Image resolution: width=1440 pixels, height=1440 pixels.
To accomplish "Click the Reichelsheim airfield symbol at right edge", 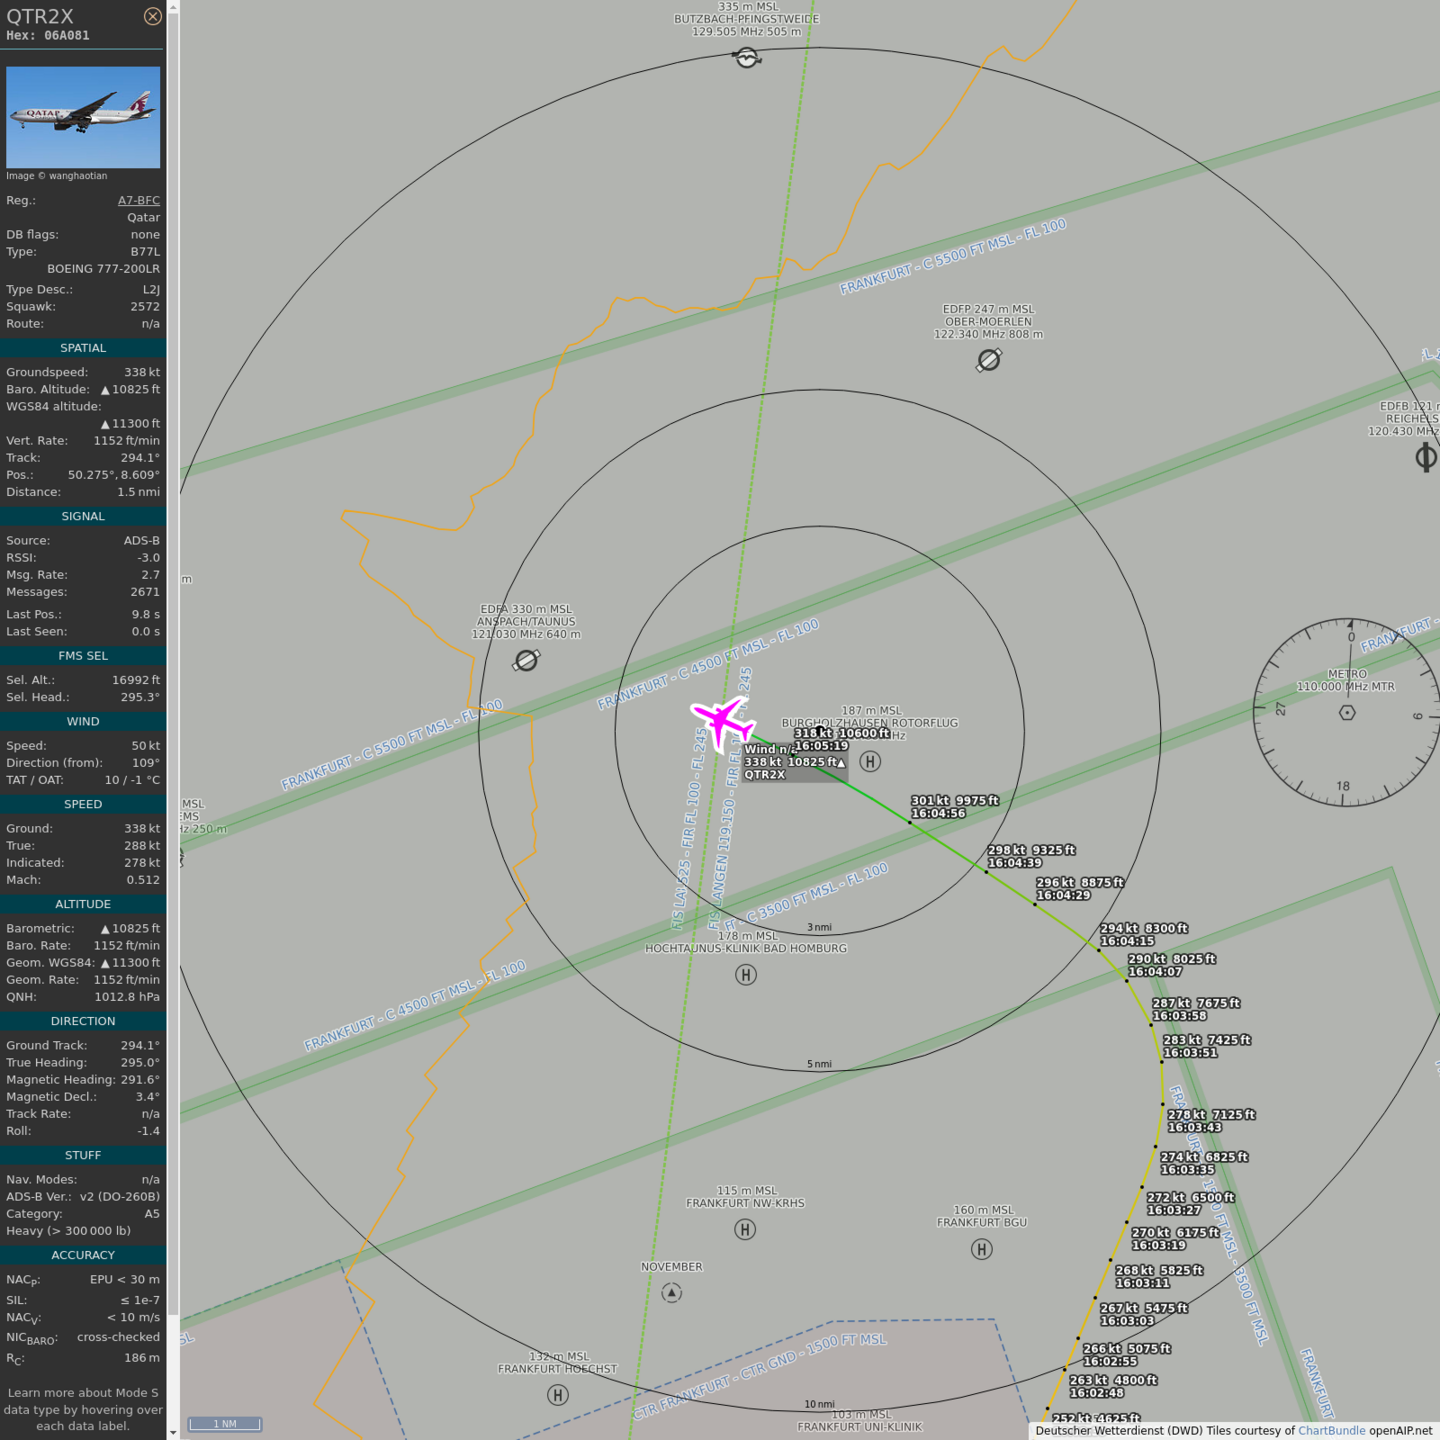I will [x=1426, y=458].
